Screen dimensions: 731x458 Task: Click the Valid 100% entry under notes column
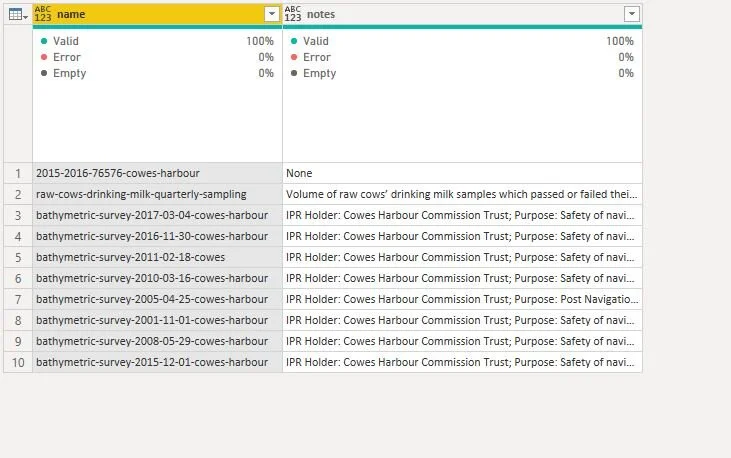coord(462,41)
